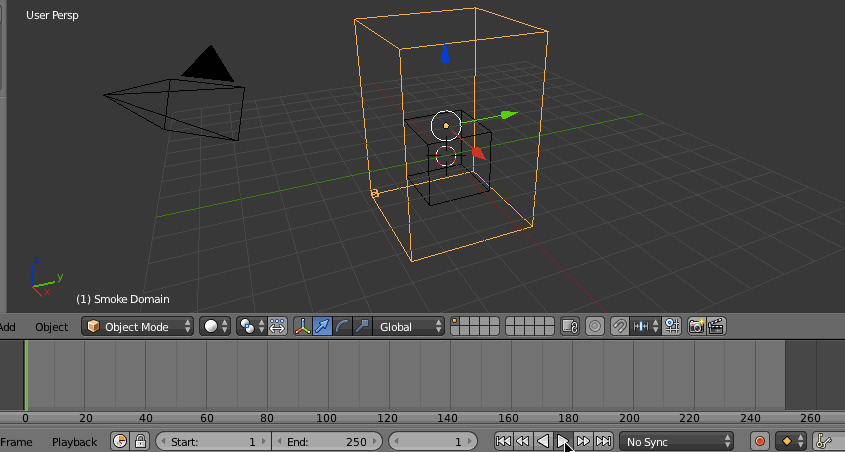The width and height of the screenshot is (845, 452).
Task: Click the End frame field
Action: click(327, 442)
